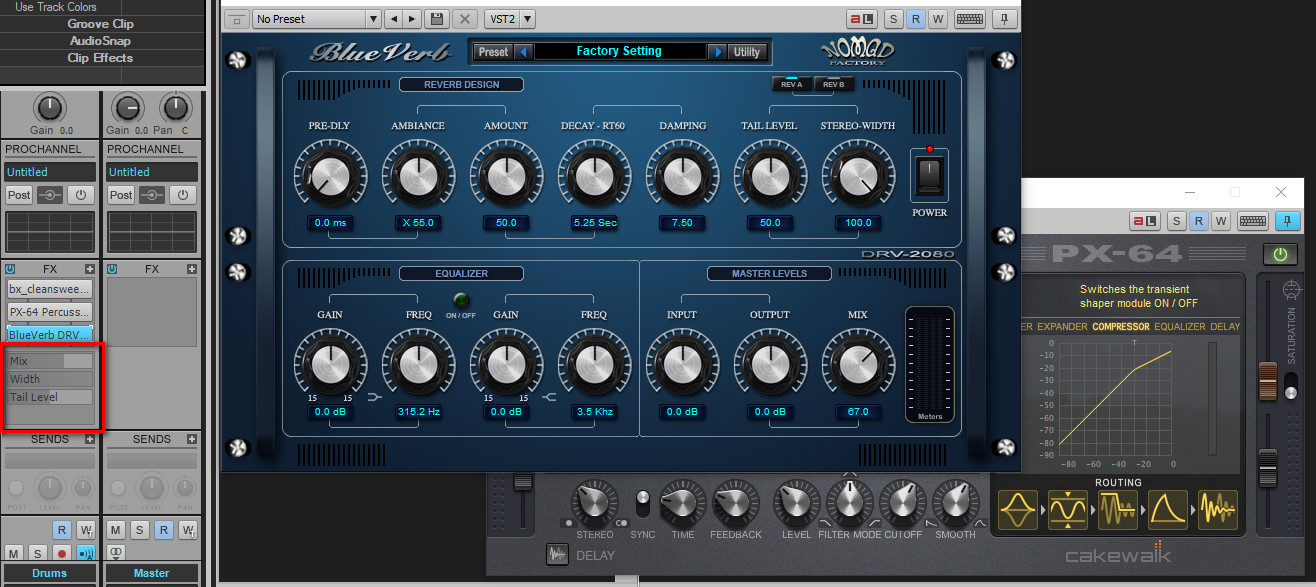Click Drums ProChannel Post button

click(19, 195)
